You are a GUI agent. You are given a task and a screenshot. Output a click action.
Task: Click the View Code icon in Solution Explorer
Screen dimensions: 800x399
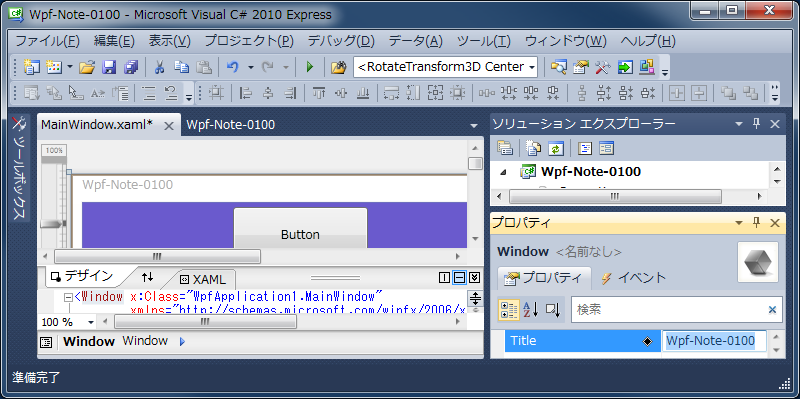pos(584,148)
